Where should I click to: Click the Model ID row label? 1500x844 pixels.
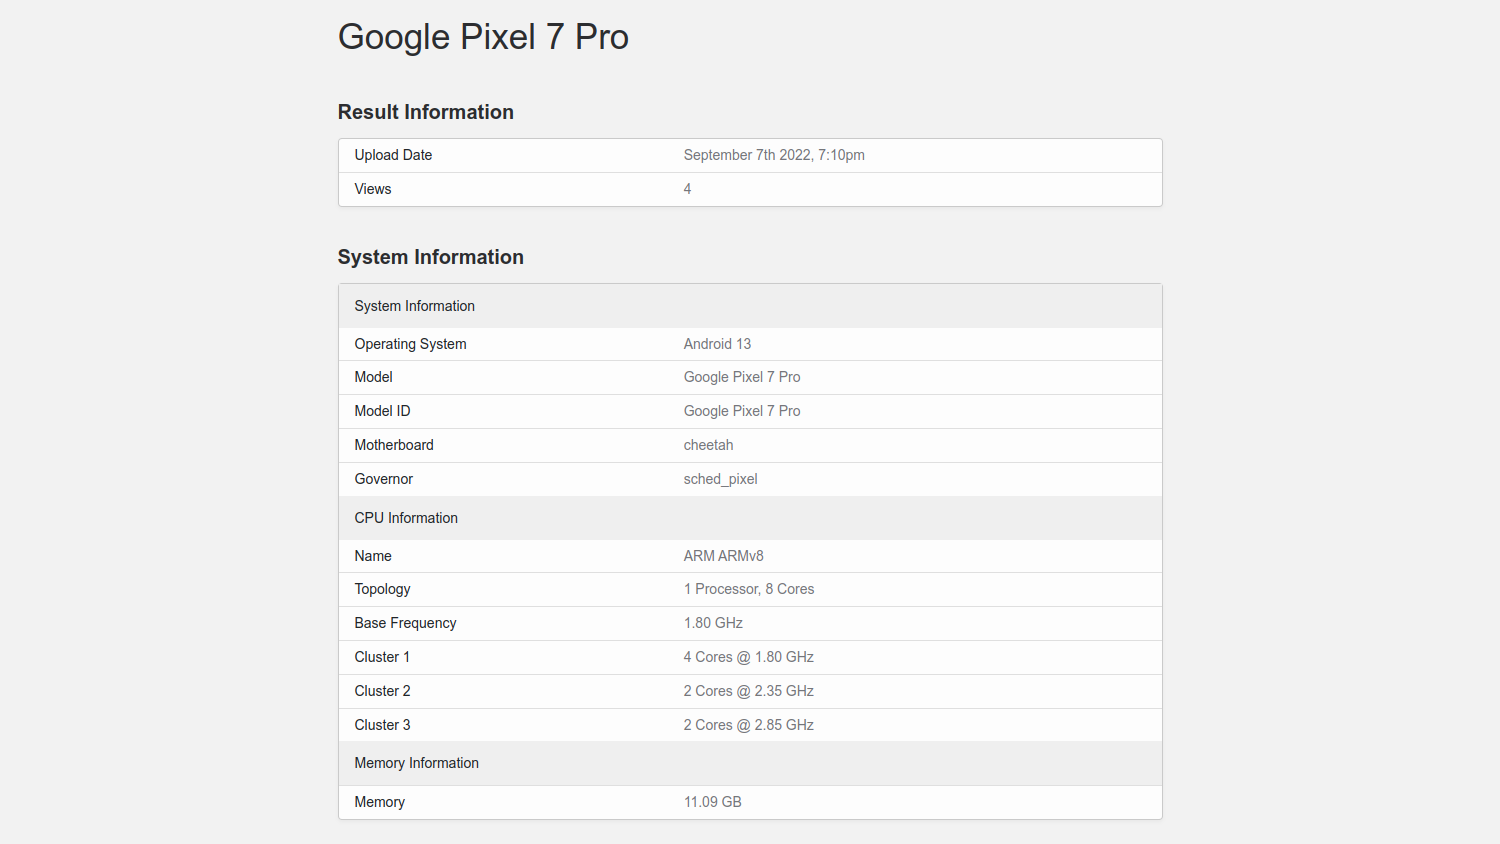point(382,411)
